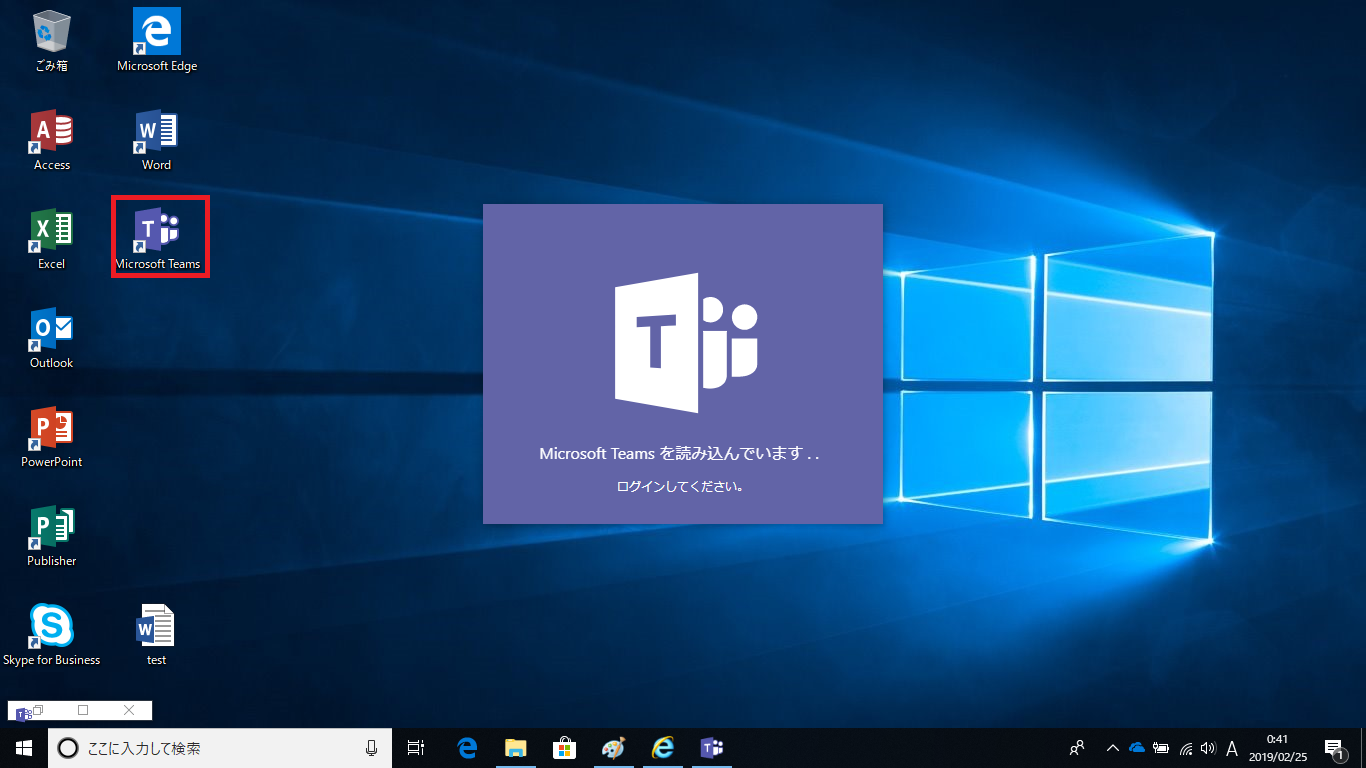Open Microsoft Edge from the taskbar
Image resolution: width=1366 pixels, height=768 pixels.
click(x=467, y=747)
